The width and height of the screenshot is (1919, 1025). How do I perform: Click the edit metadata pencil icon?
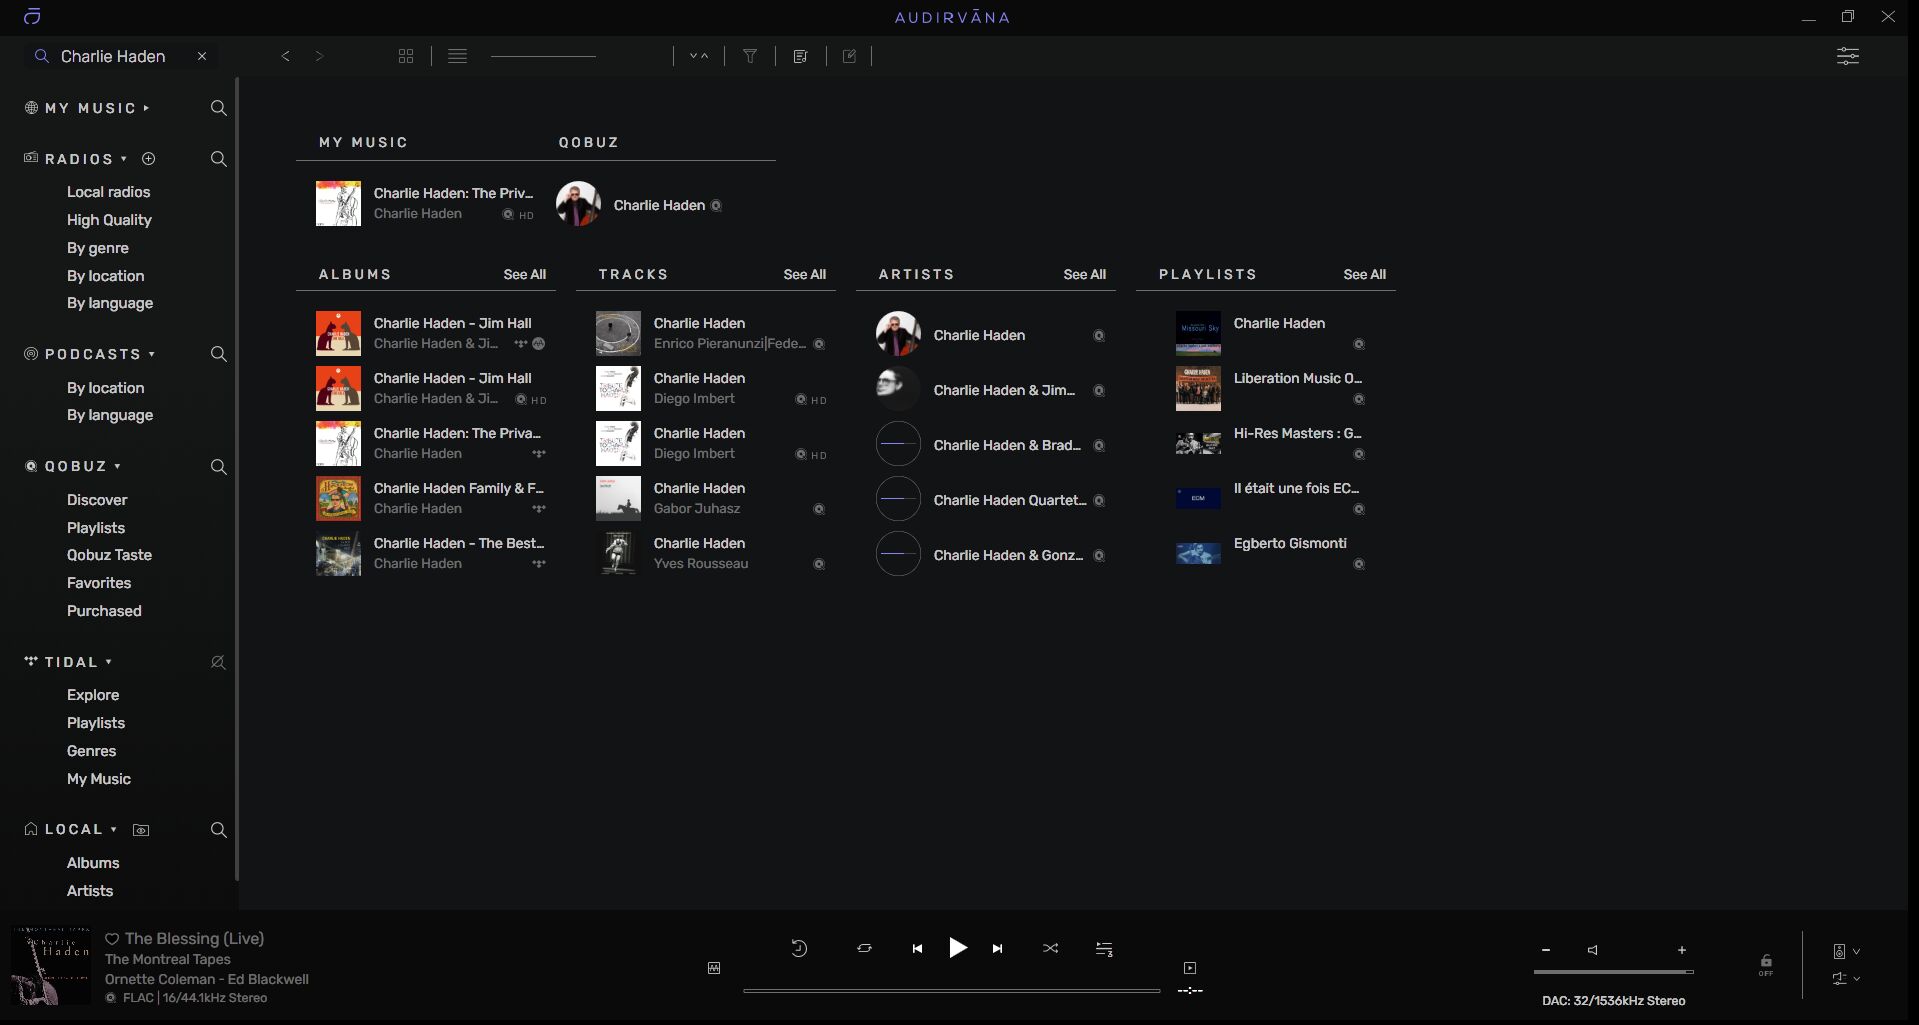(x=849, y=56)
